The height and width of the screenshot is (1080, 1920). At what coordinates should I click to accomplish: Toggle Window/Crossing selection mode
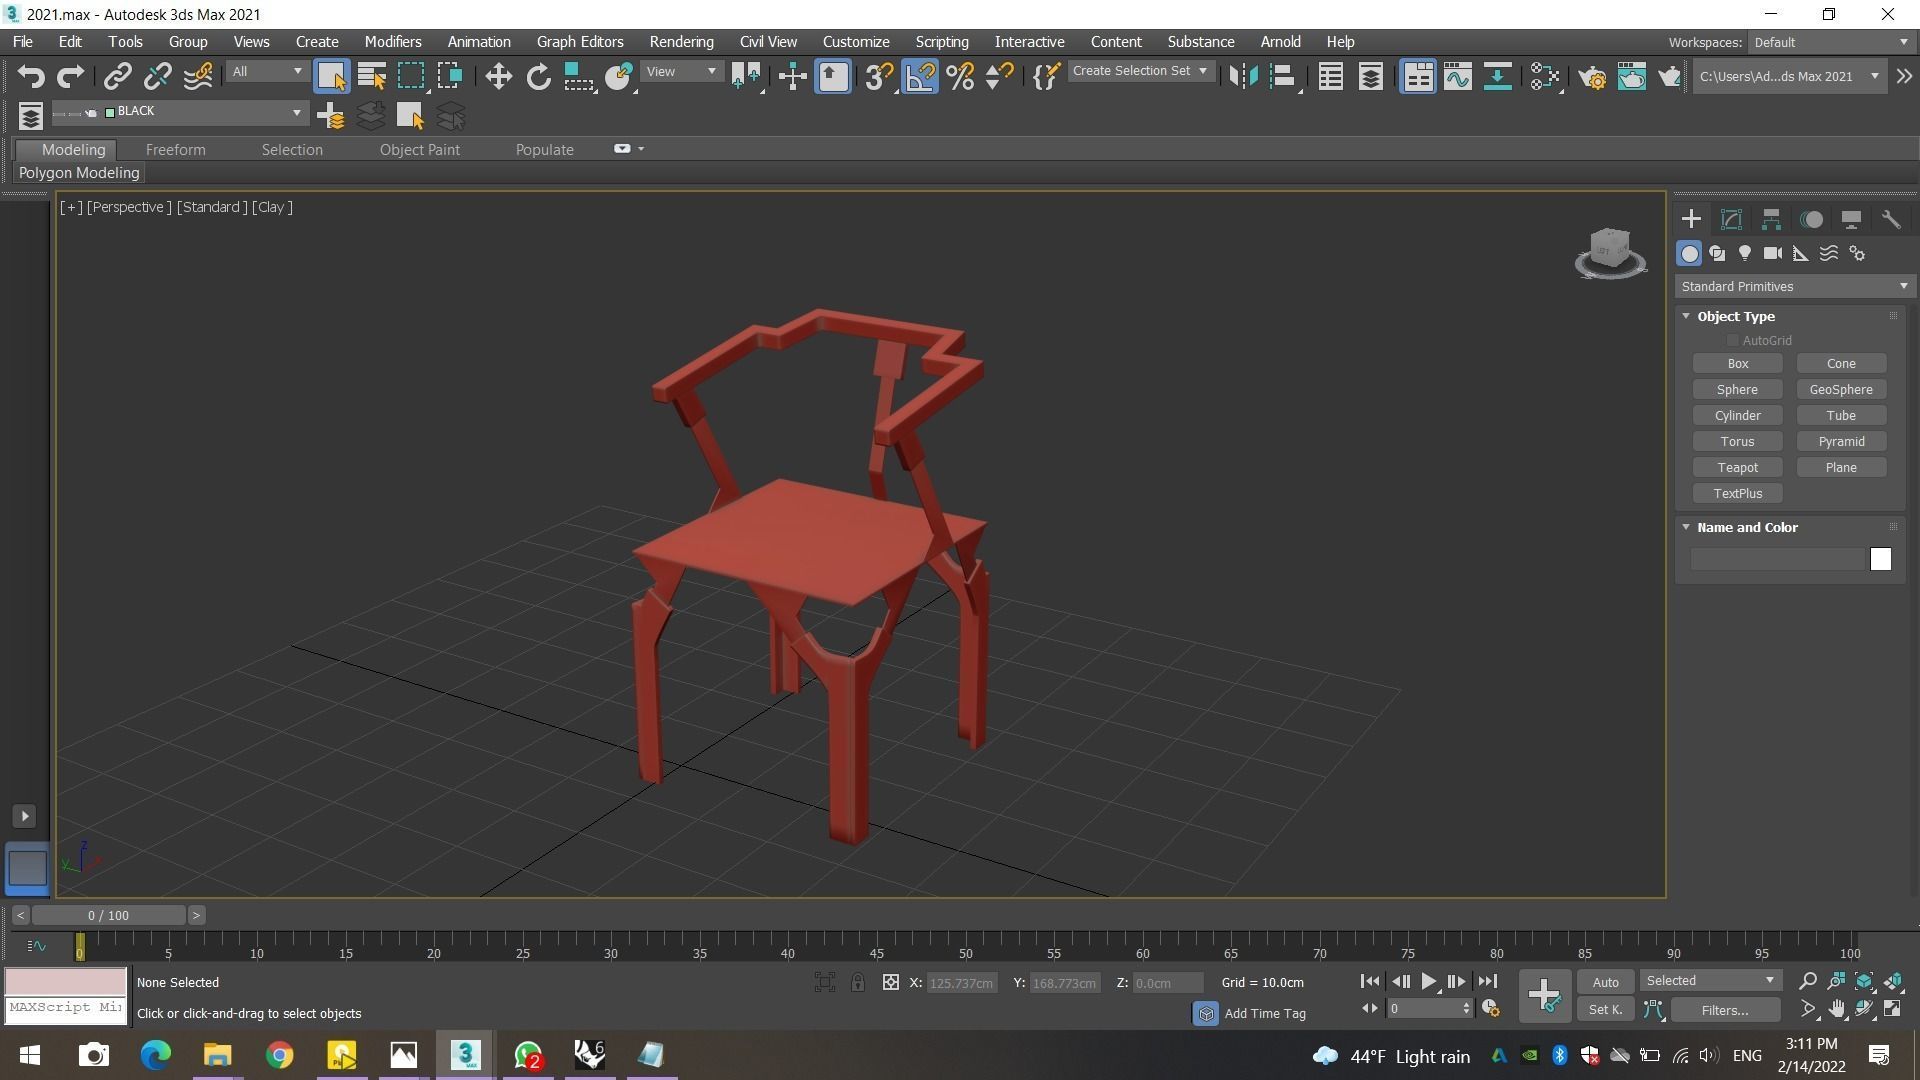click(451, 77)
